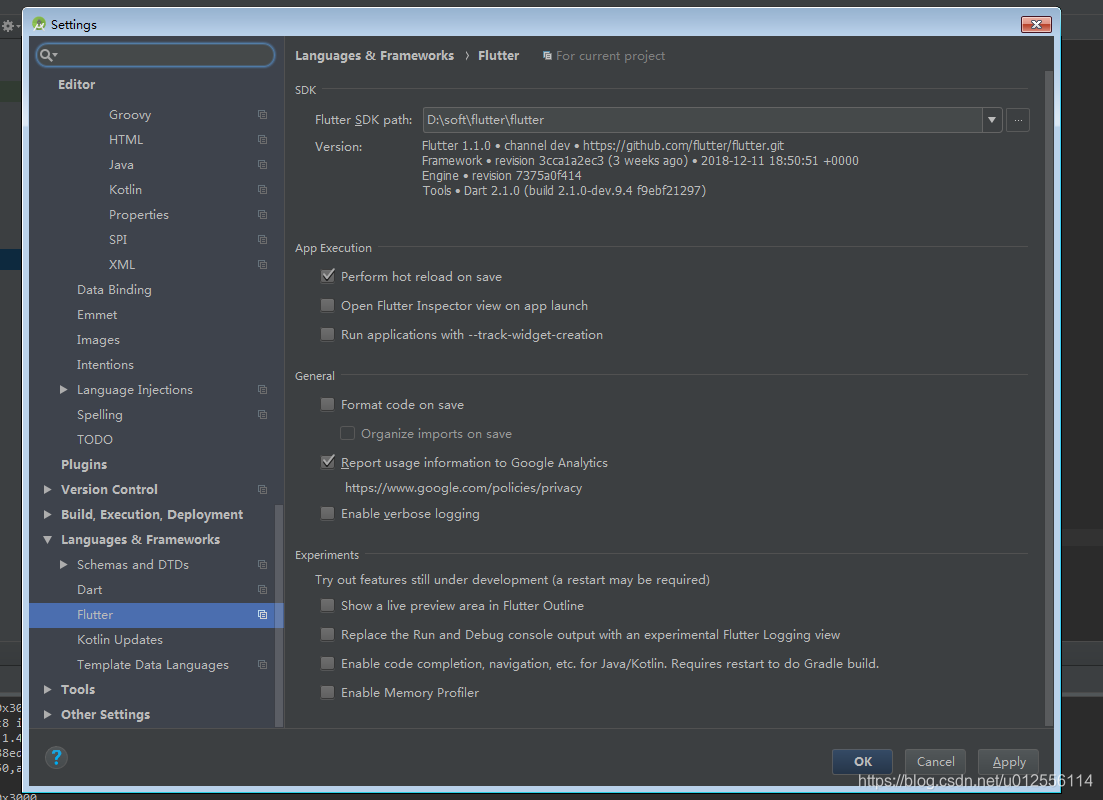Viewport: 1103px width, 800px height.
Task: Click the help question mark icon
Action: pyautogui.click(x=56, y=757)
